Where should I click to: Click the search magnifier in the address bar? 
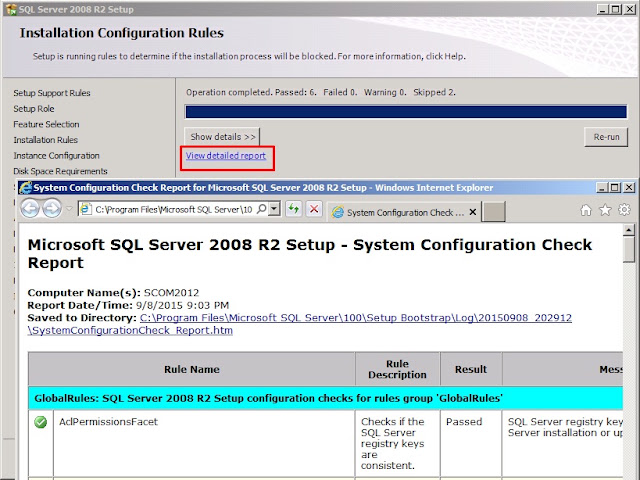click(x=262, y=209)
